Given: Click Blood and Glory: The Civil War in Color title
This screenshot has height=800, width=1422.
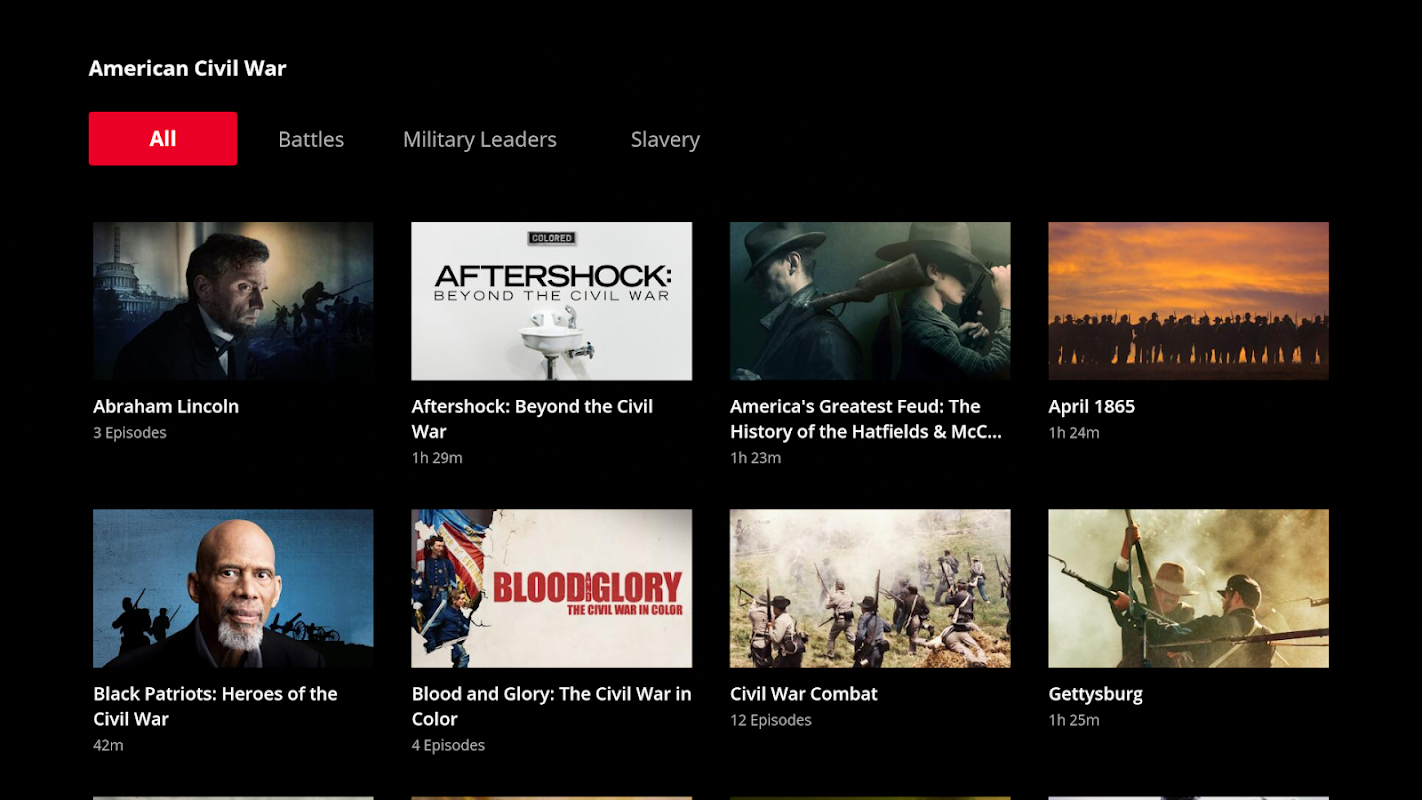Looking at the screenshot, I should (x=552, y=706).
